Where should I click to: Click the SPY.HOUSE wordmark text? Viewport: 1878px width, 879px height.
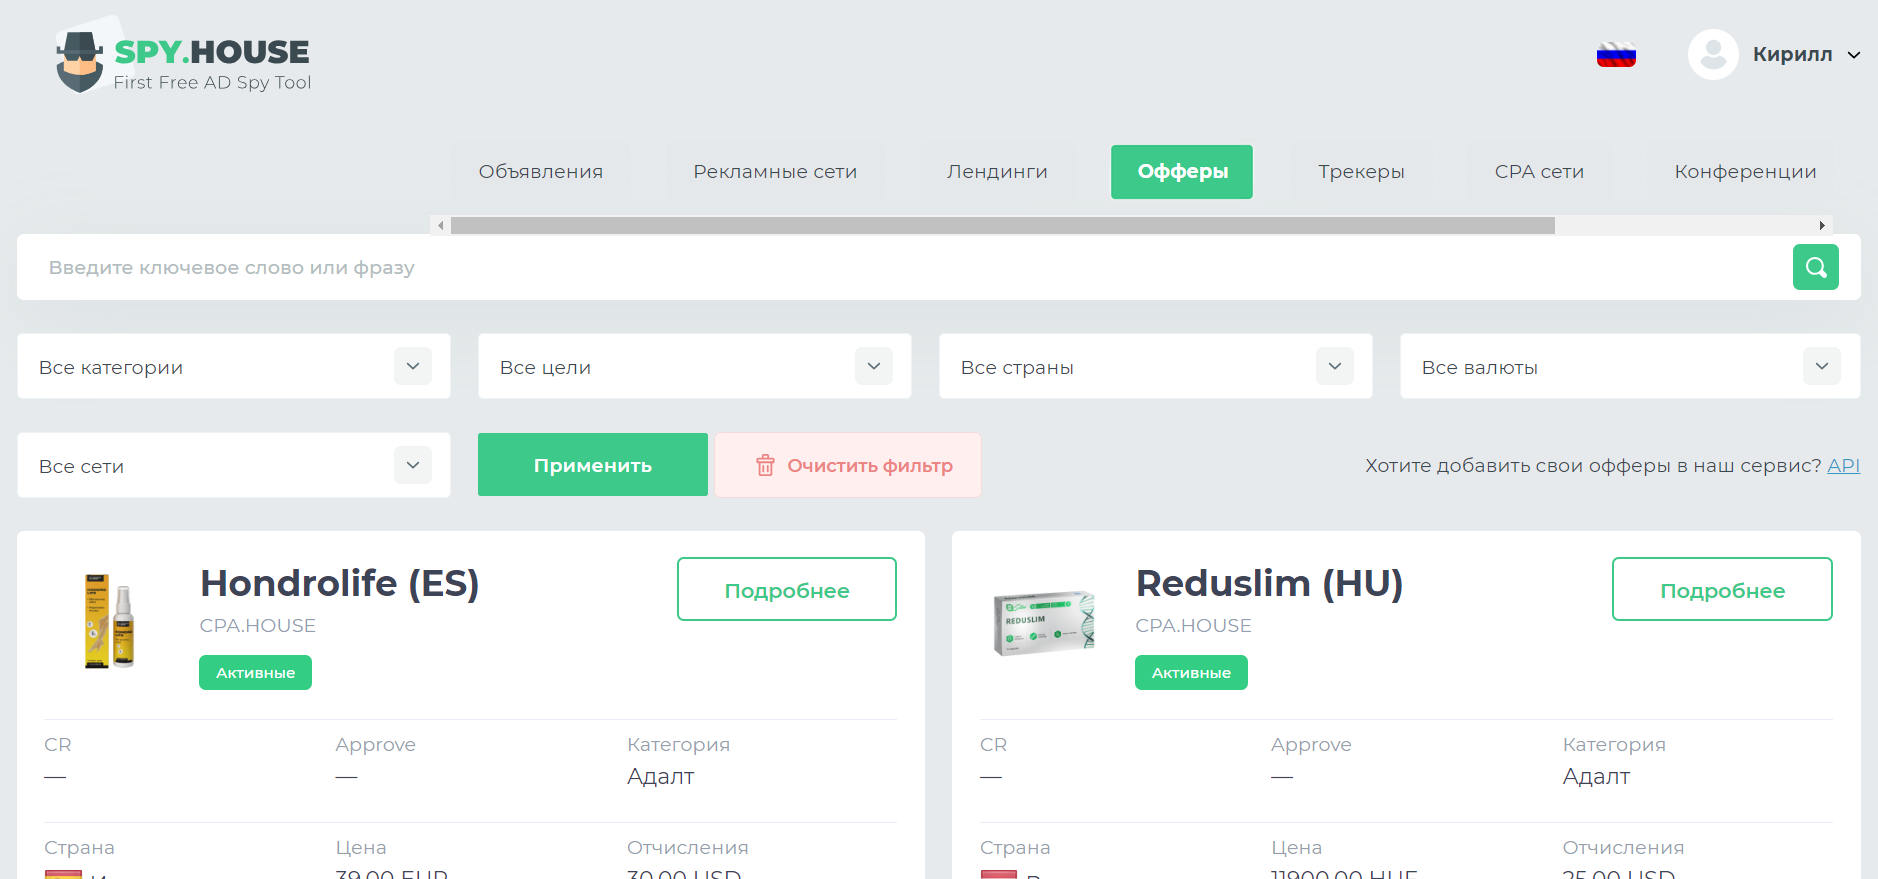pyautogui.click(x=212, y=51)
